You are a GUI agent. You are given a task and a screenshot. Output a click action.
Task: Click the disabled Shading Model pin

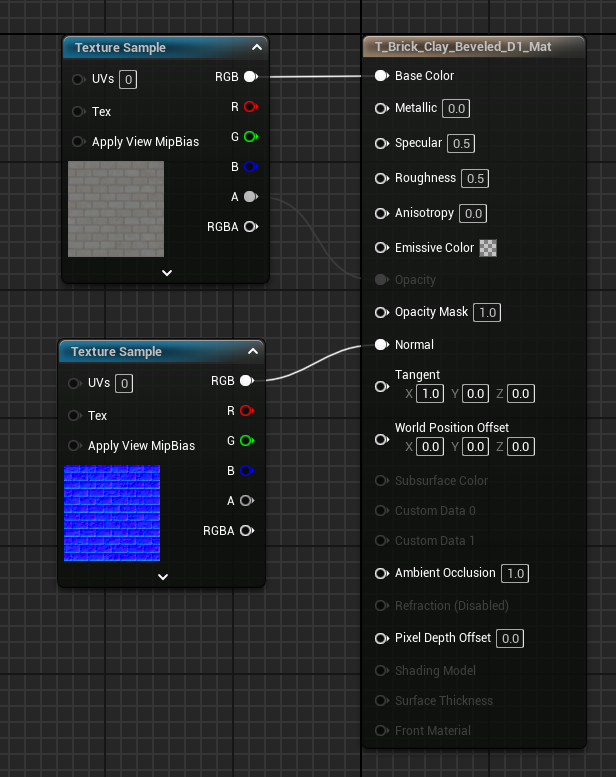382,670
